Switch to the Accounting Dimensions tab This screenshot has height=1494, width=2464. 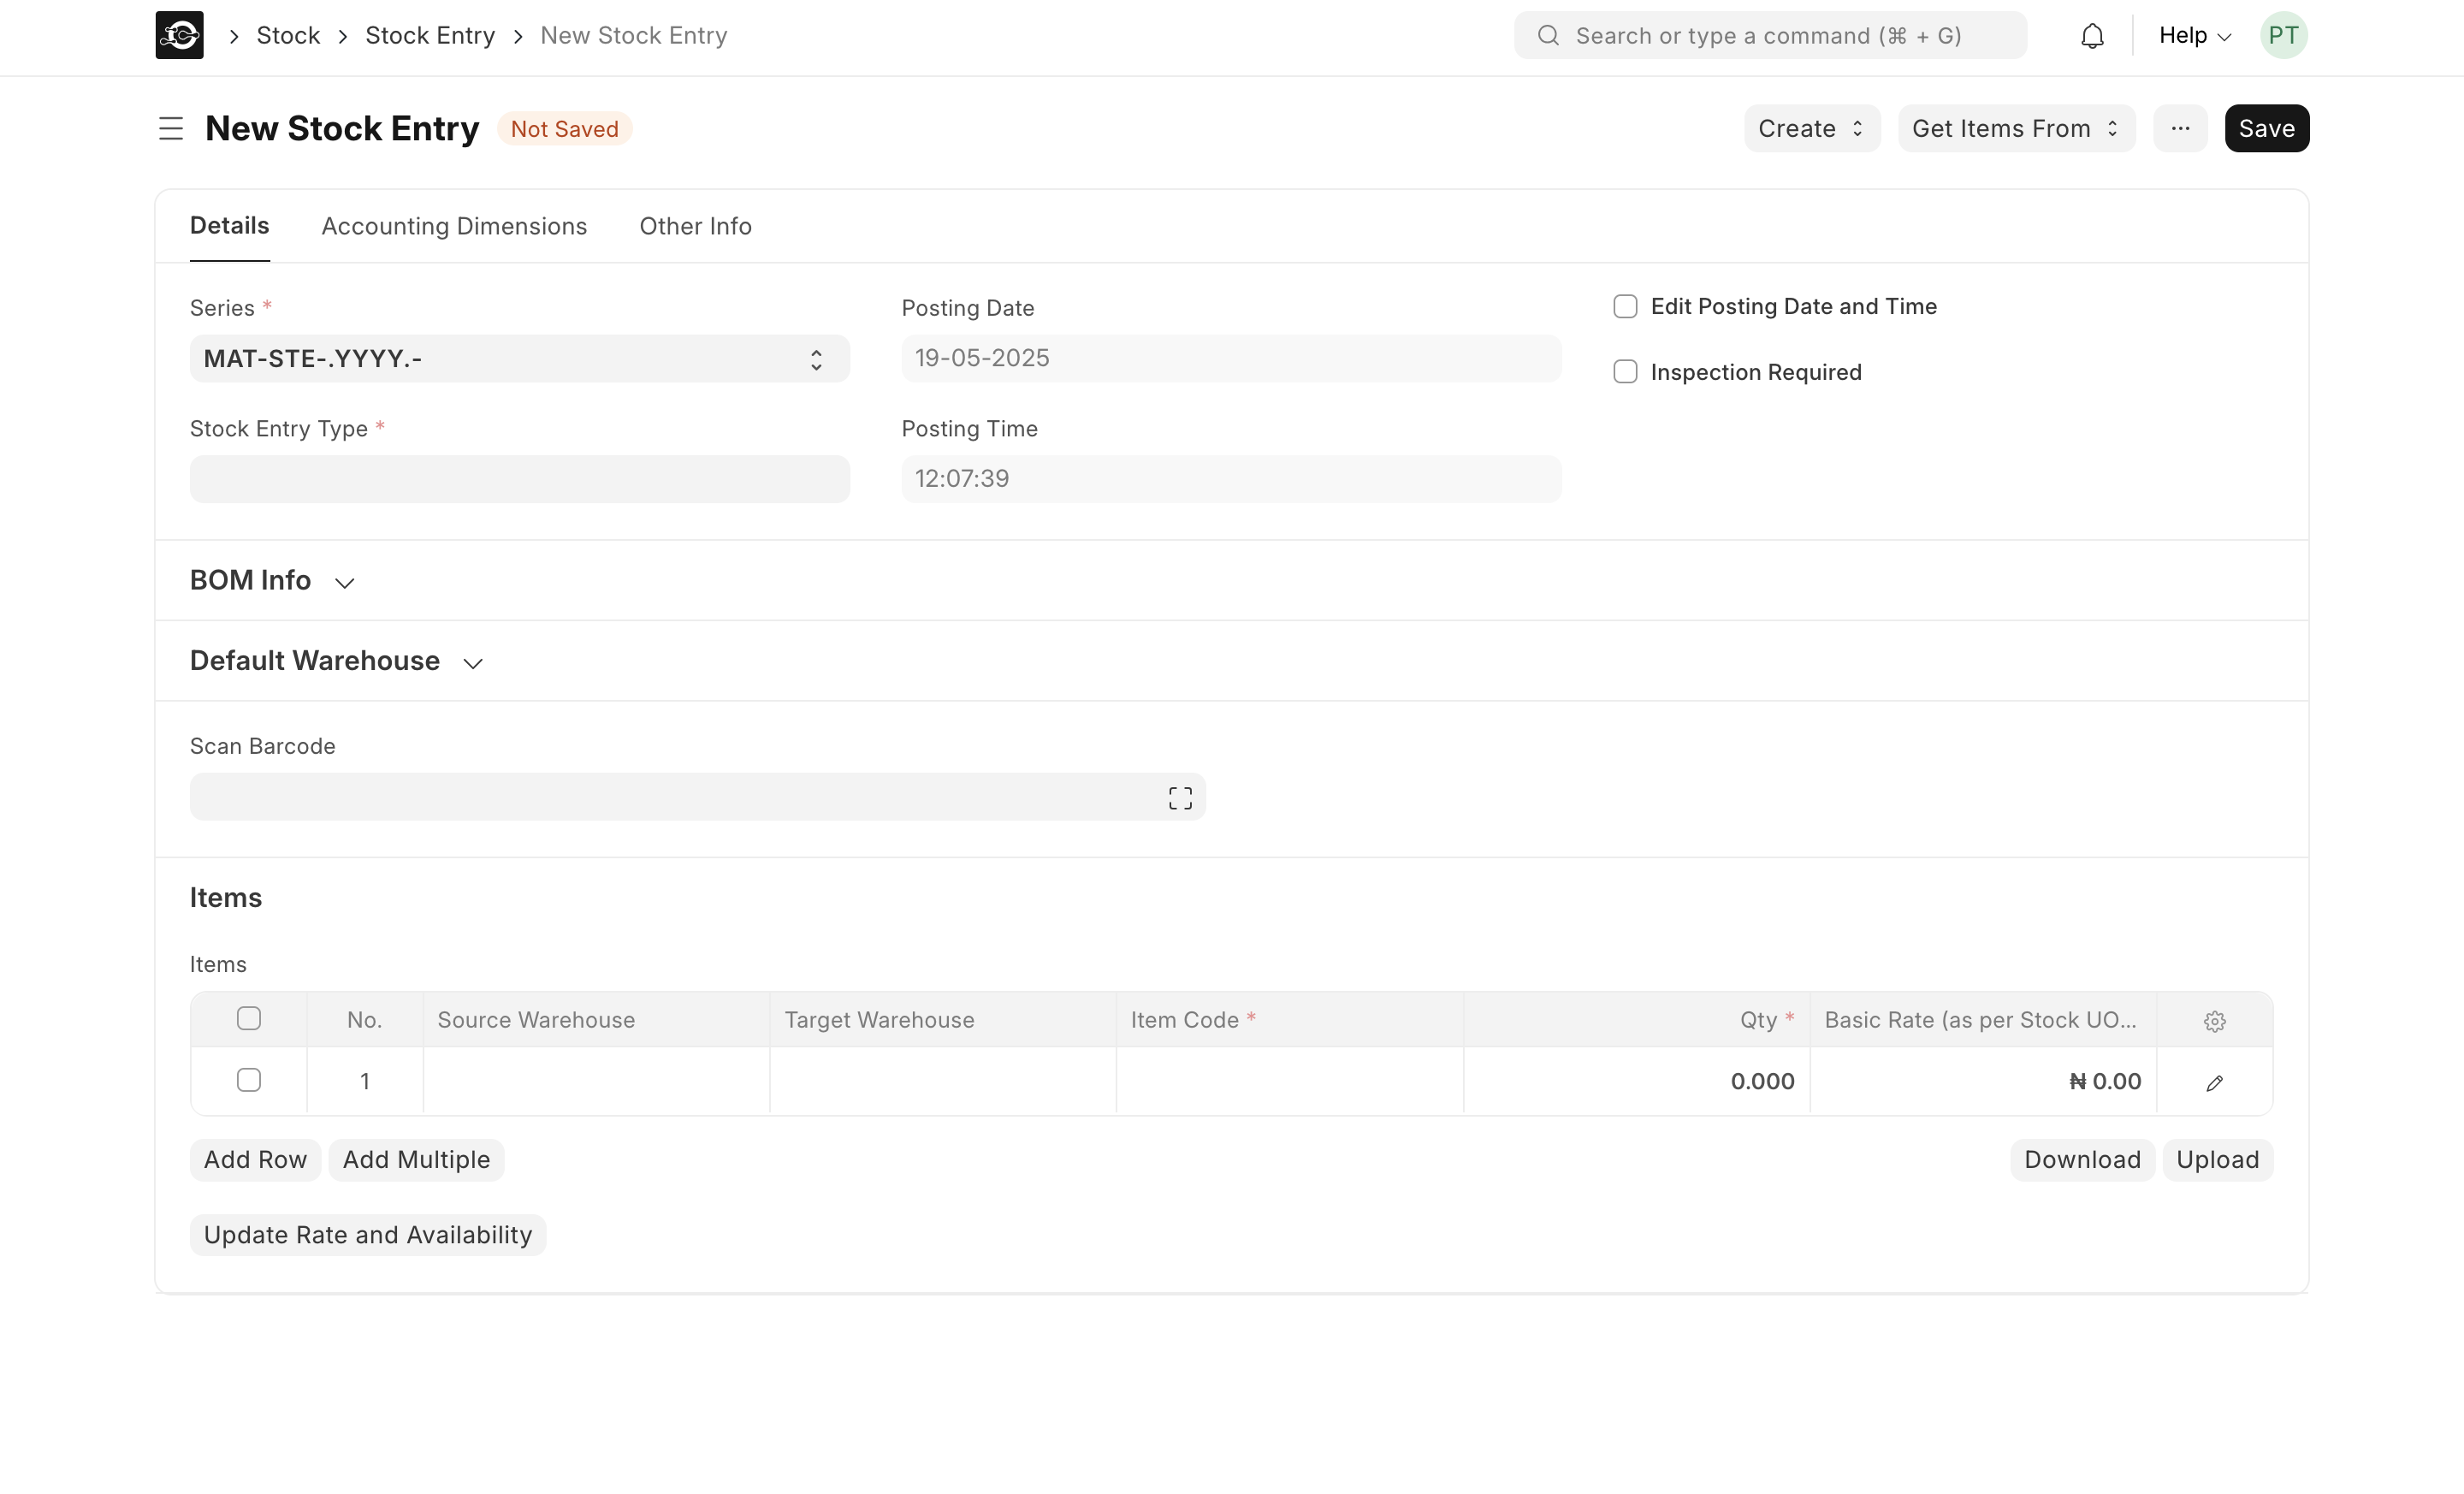(x=454, y=226)
